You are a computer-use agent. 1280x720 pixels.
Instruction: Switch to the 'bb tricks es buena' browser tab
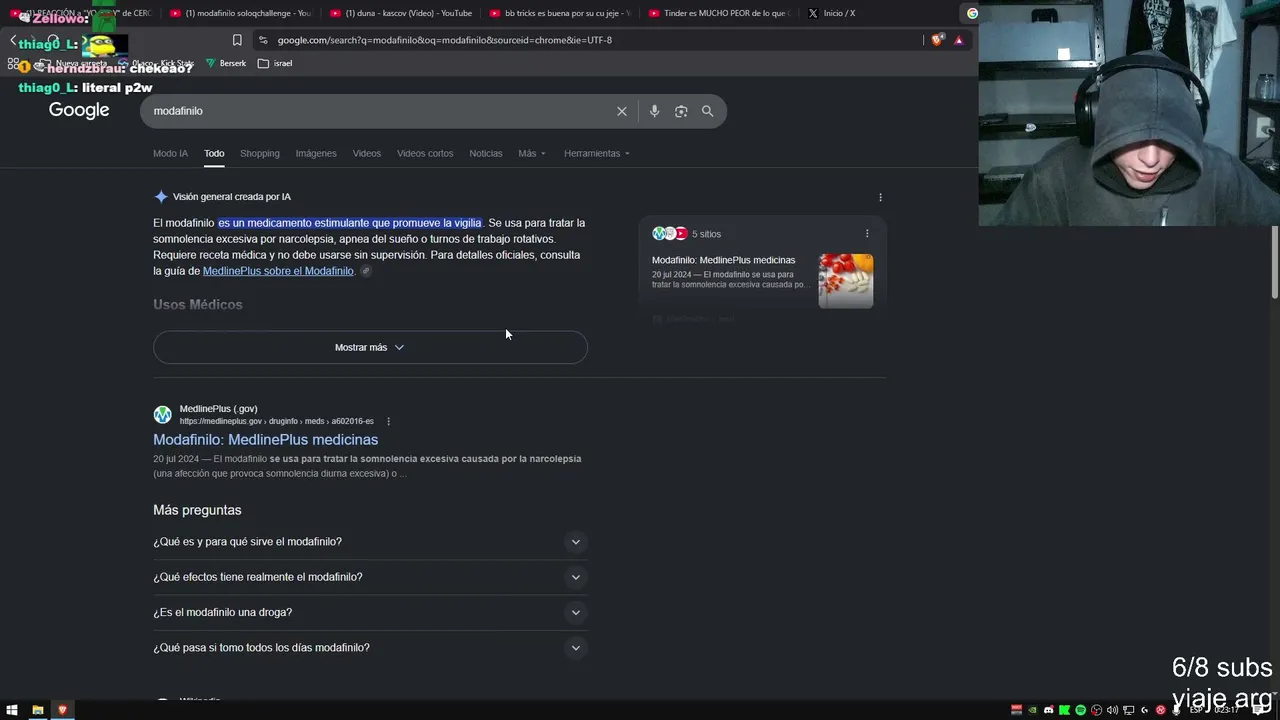[560, 13]
